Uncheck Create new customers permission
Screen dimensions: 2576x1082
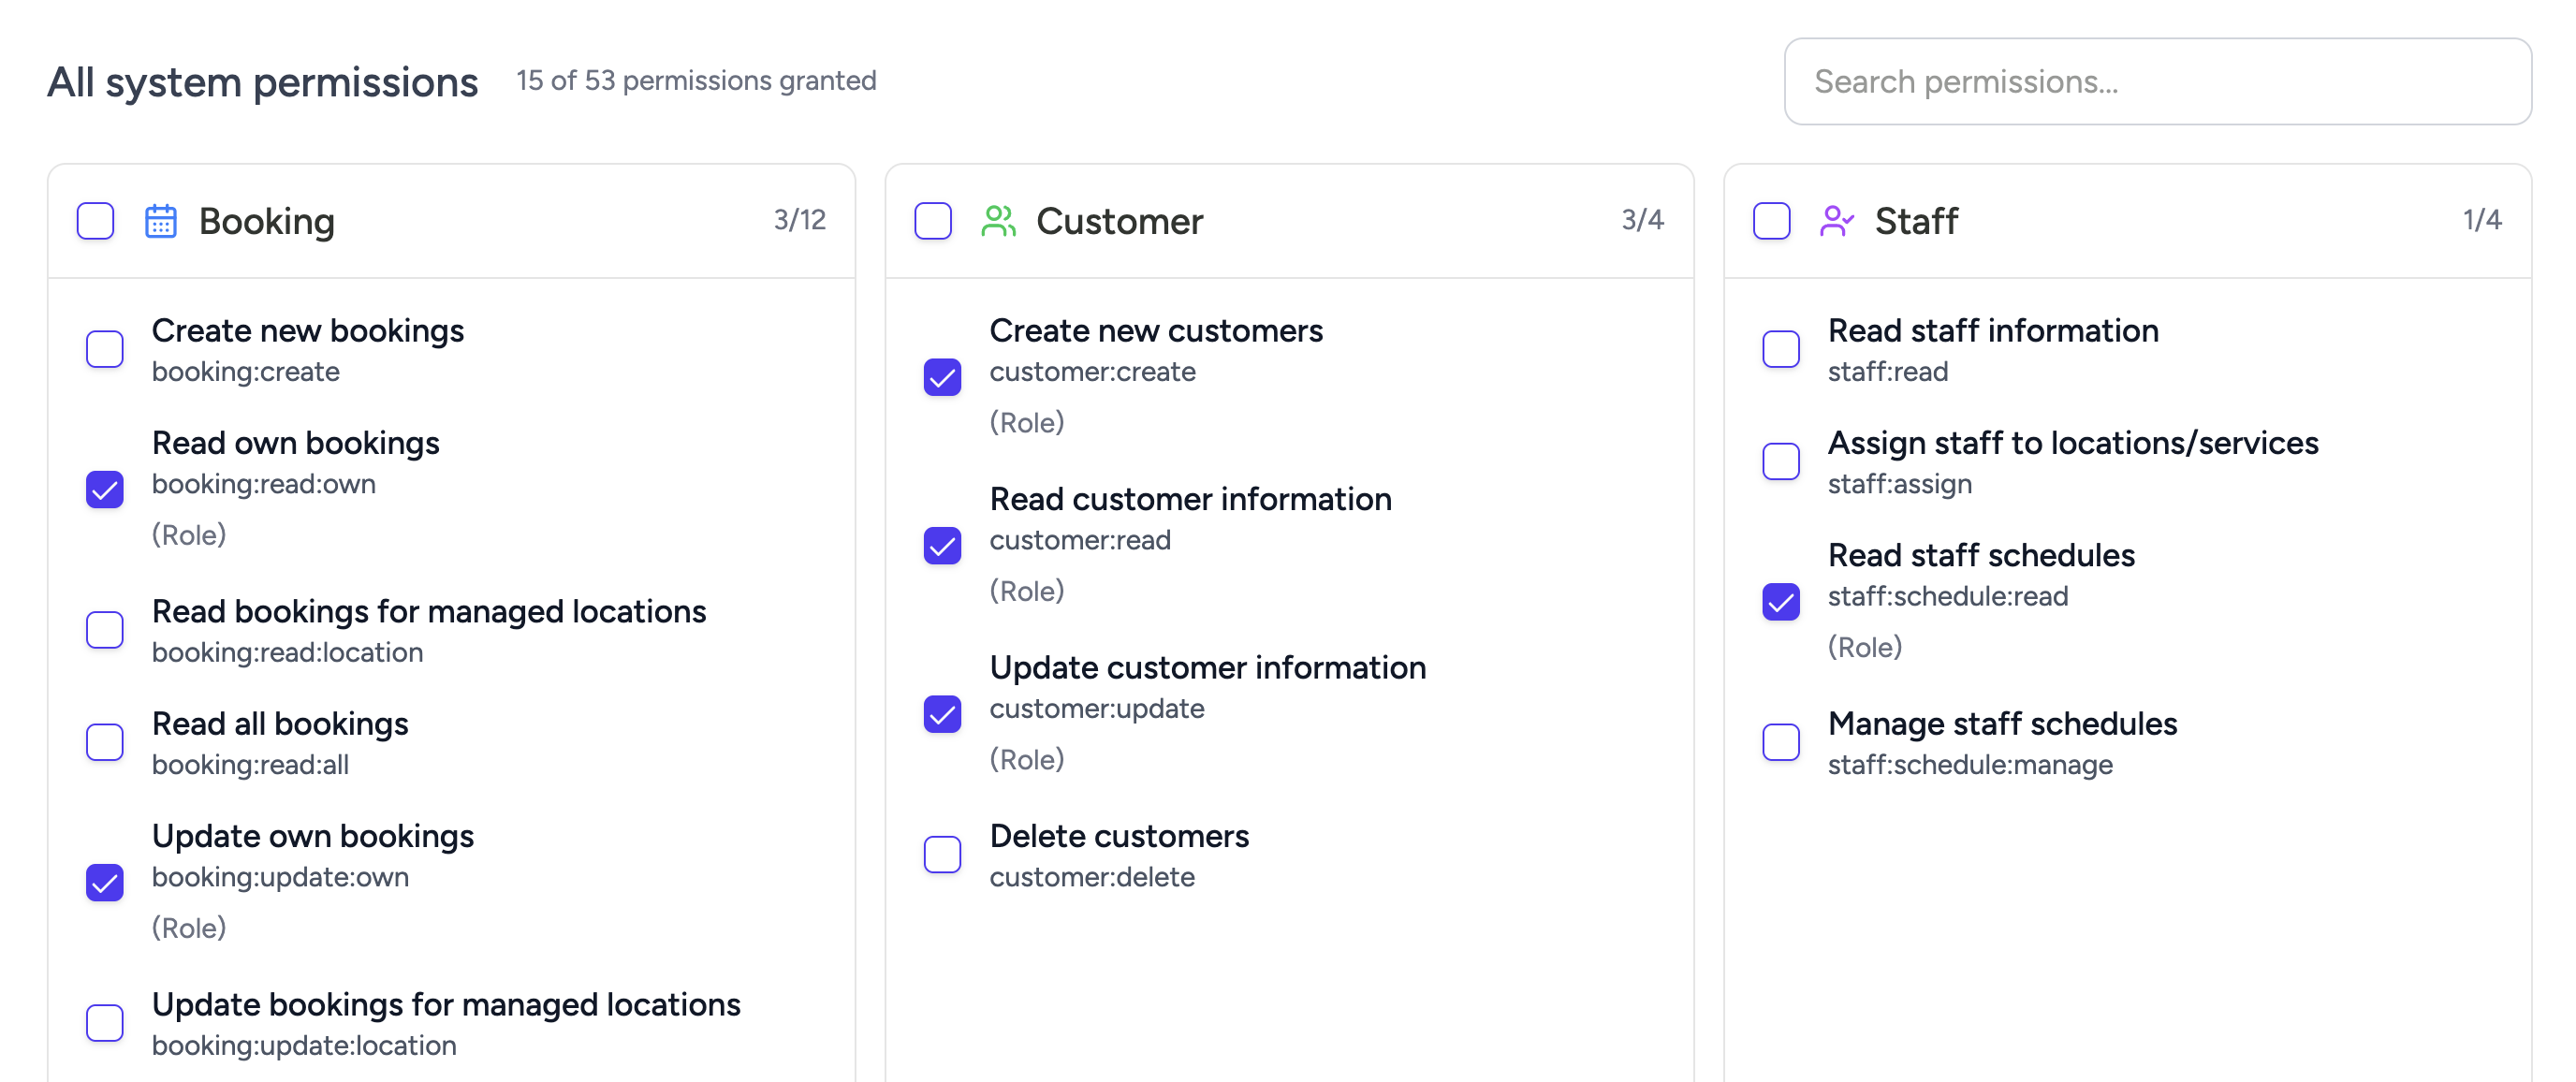tap(942, 378)
